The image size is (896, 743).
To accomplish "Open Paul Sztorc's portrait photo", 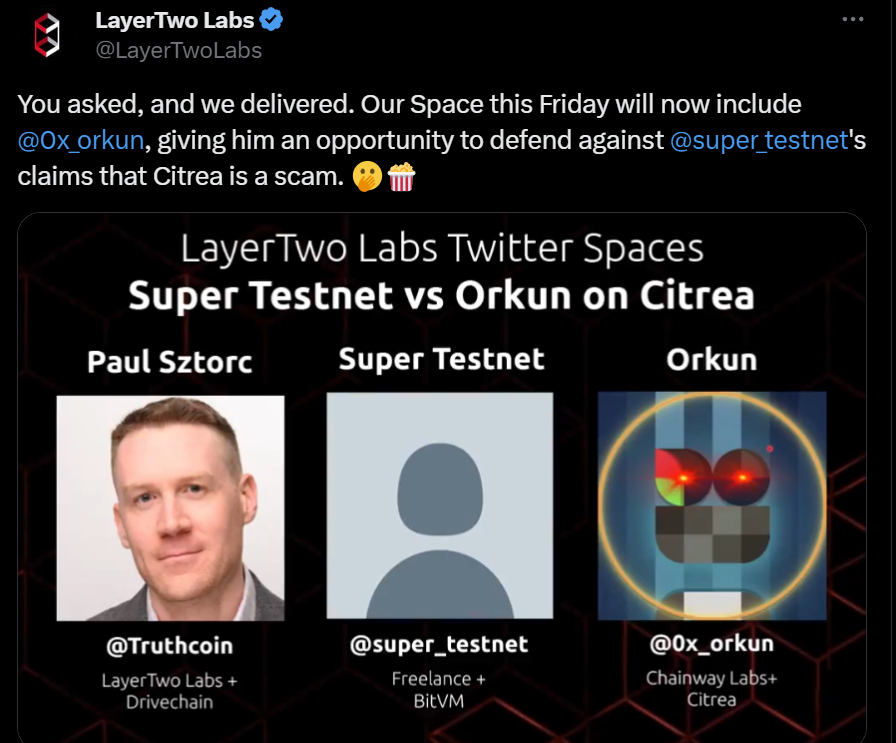I will coord(170,508).
